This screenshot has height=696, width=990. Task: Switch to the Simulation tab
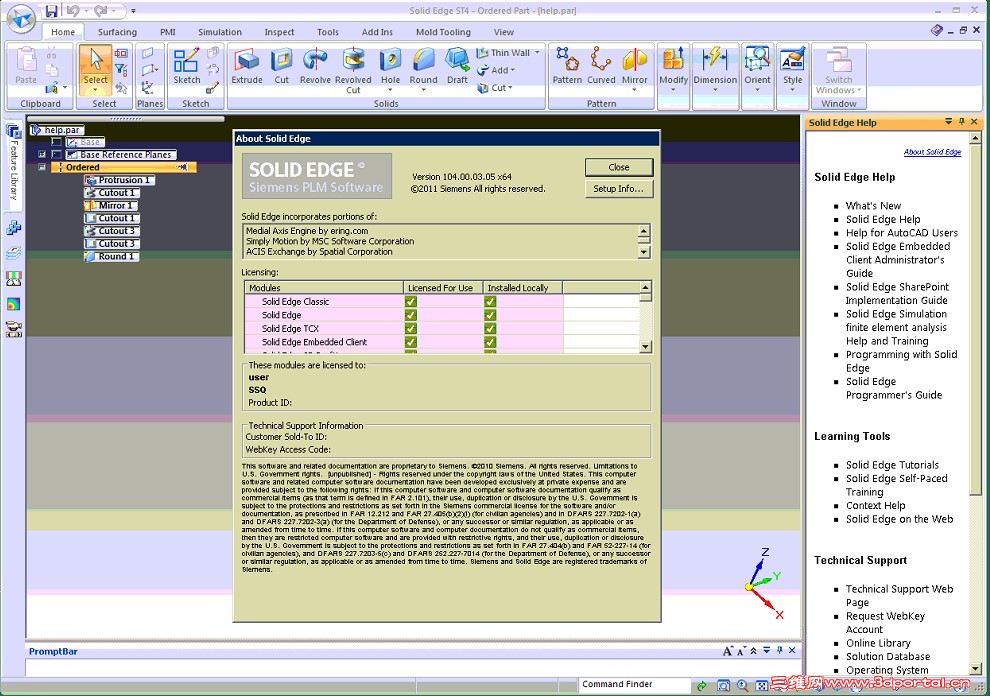[x=220, y=32]
